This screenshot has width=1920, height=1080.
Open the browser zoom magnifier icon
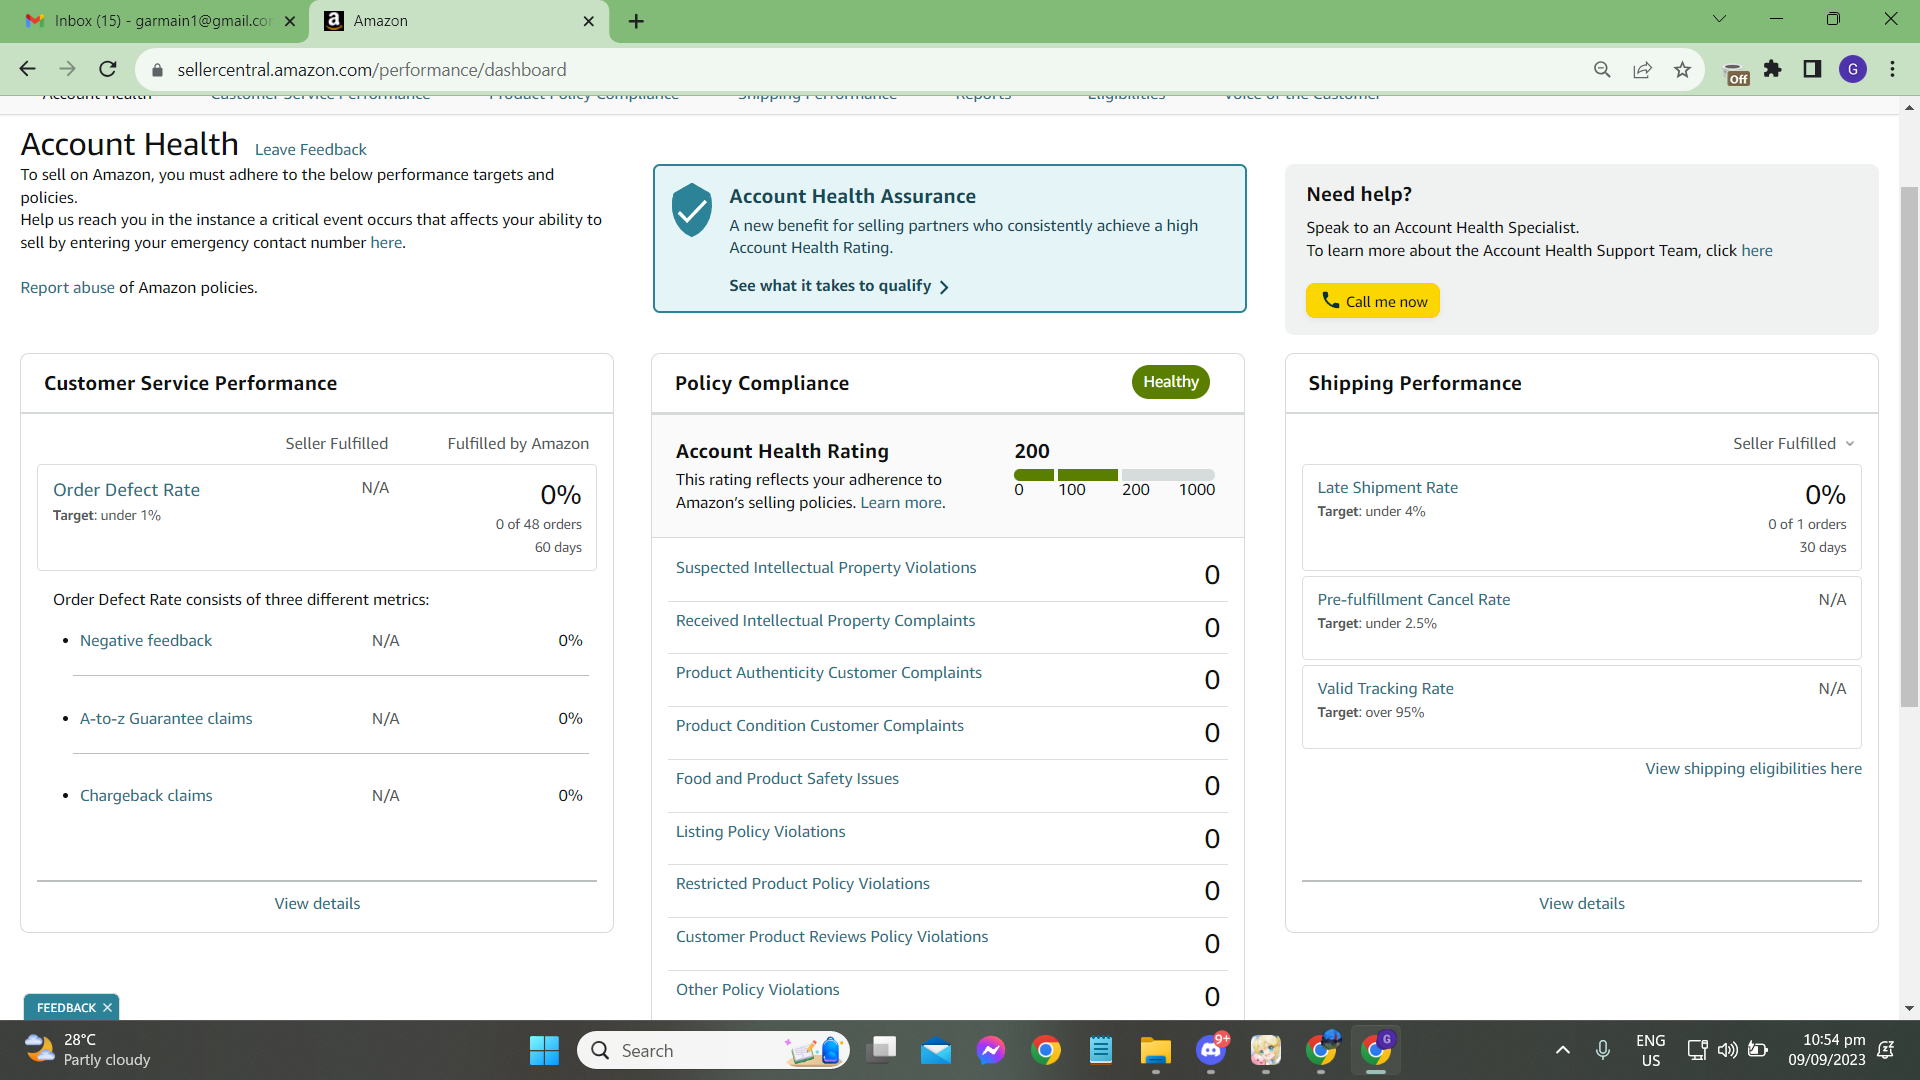(1602, 69)
